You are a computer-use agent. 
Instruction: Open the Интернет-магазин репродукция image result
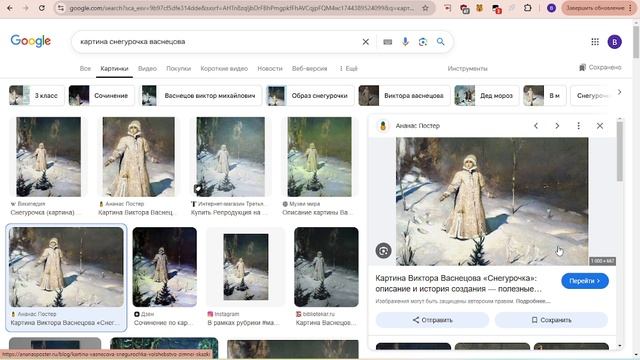coord(230,157)
